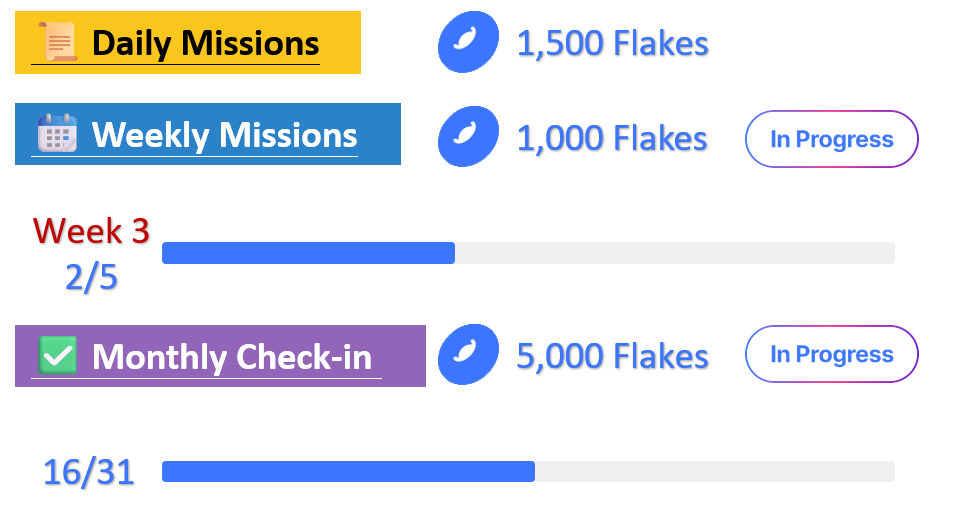Viewport: 955px width, 526px height.
Task: Open the Monthly Check-in heading link
Action: click(232, 357)
